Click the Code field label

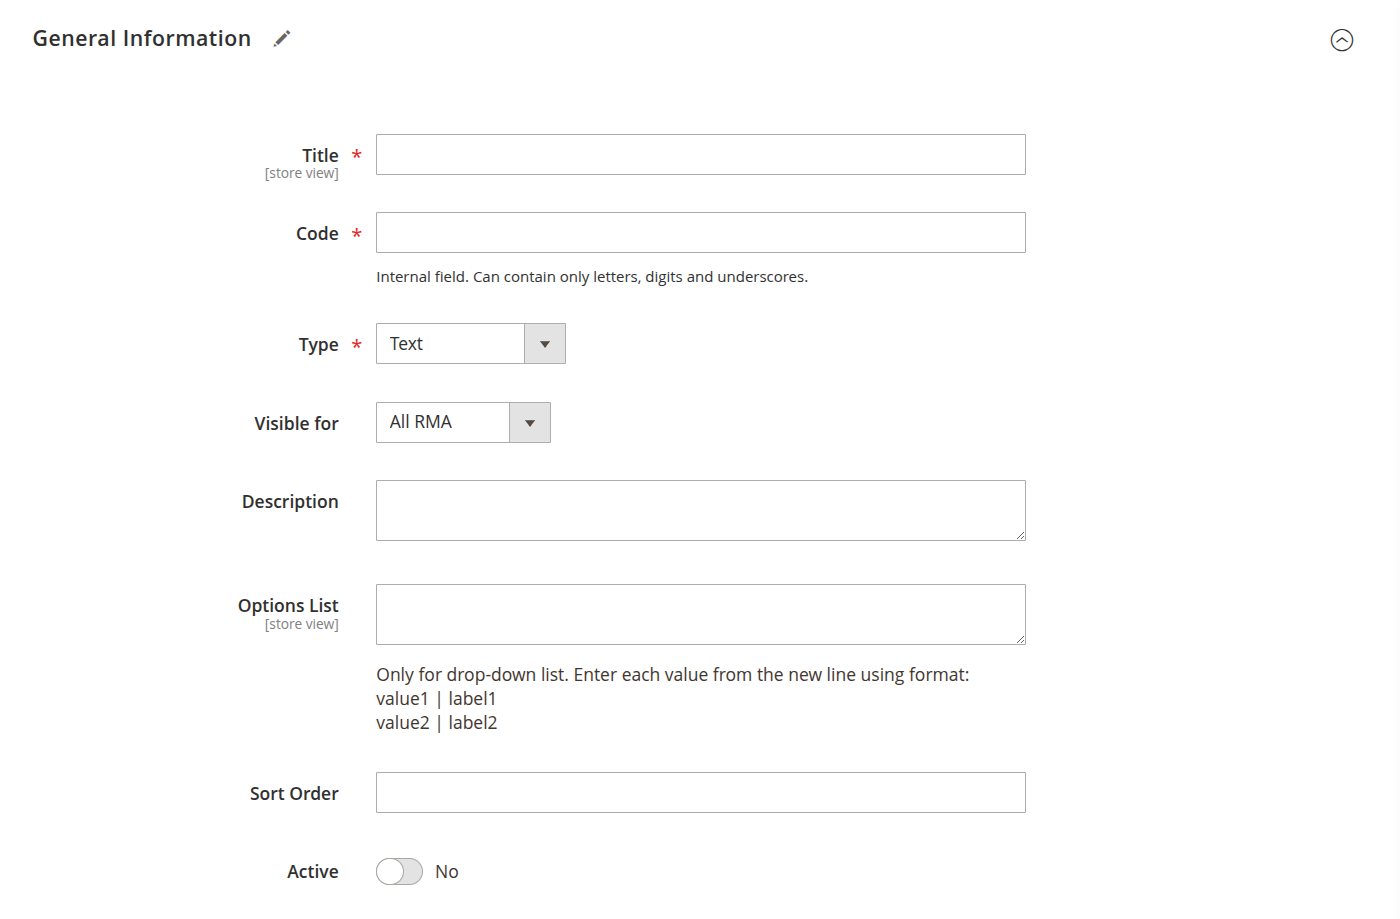point(317,234)
